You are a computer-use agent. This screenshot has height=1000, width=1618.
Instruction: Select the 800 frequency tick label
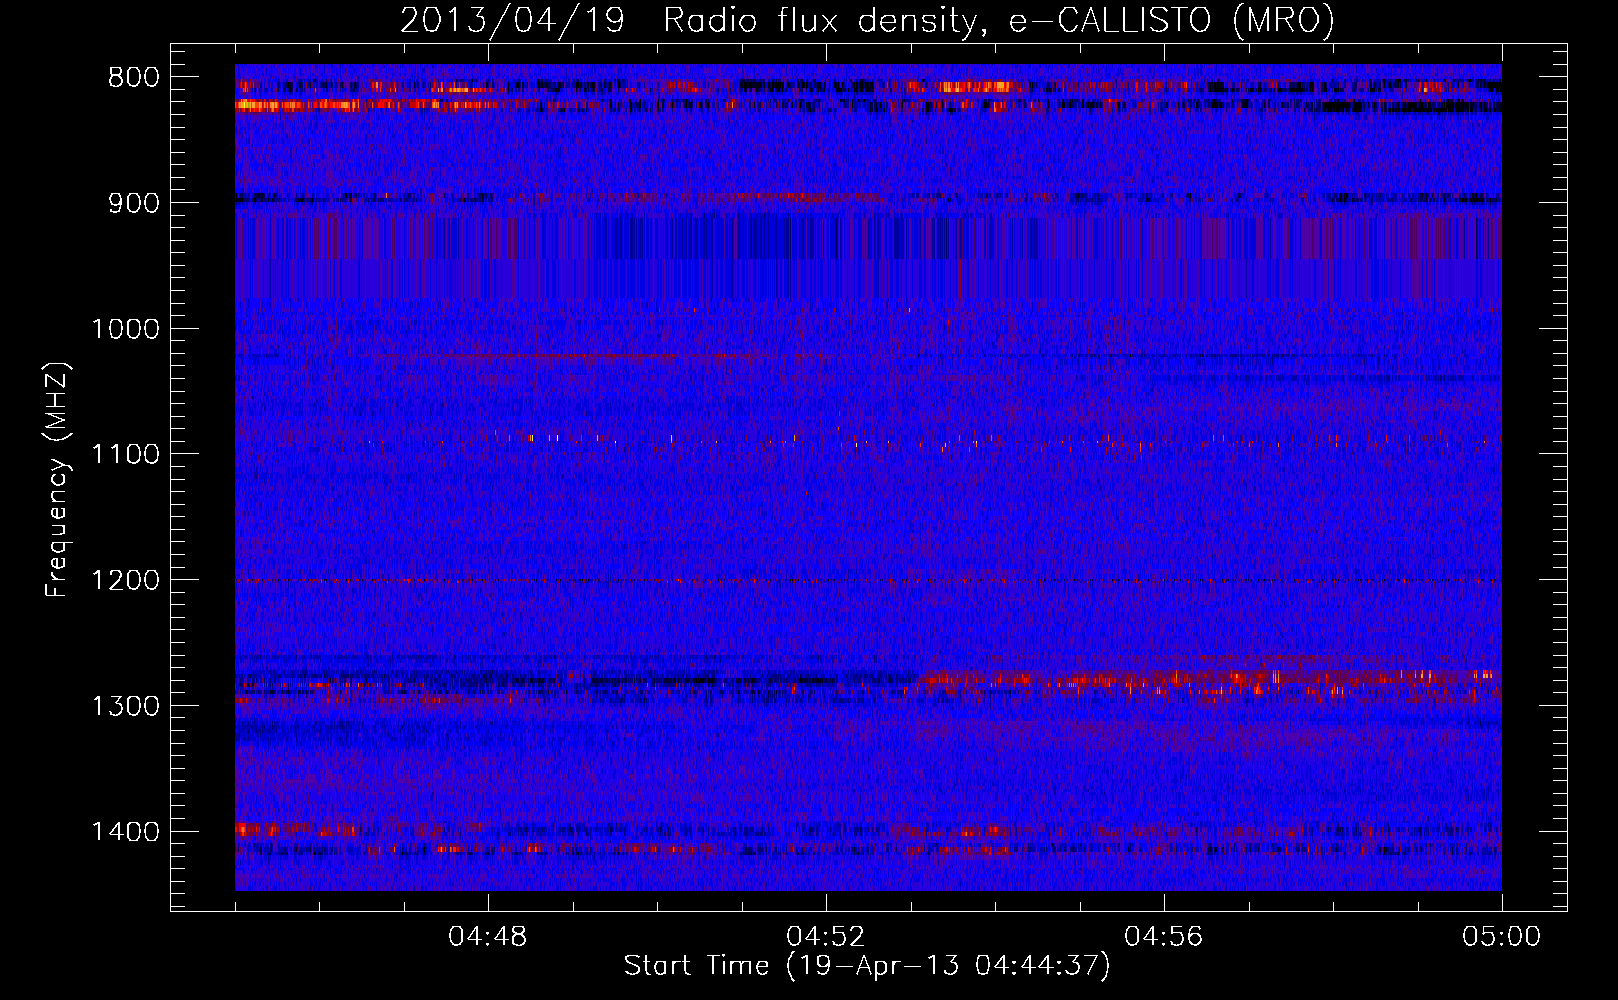134,78
